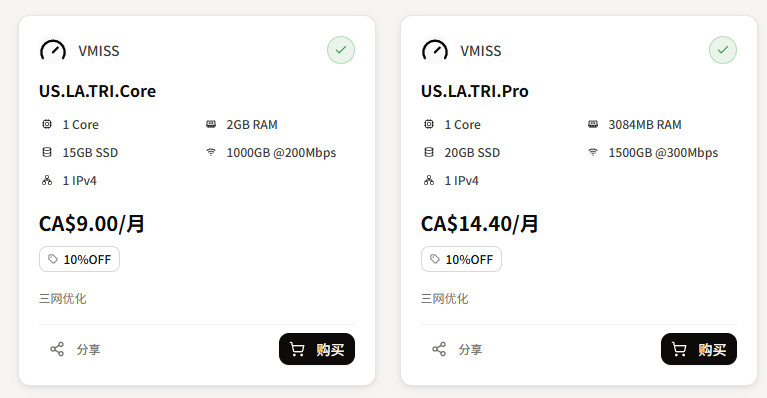Viewport: 767px width, 398px height.
Task: Open the US.LA.TRI.Pro plan title
Action: [x=475, y=91]
